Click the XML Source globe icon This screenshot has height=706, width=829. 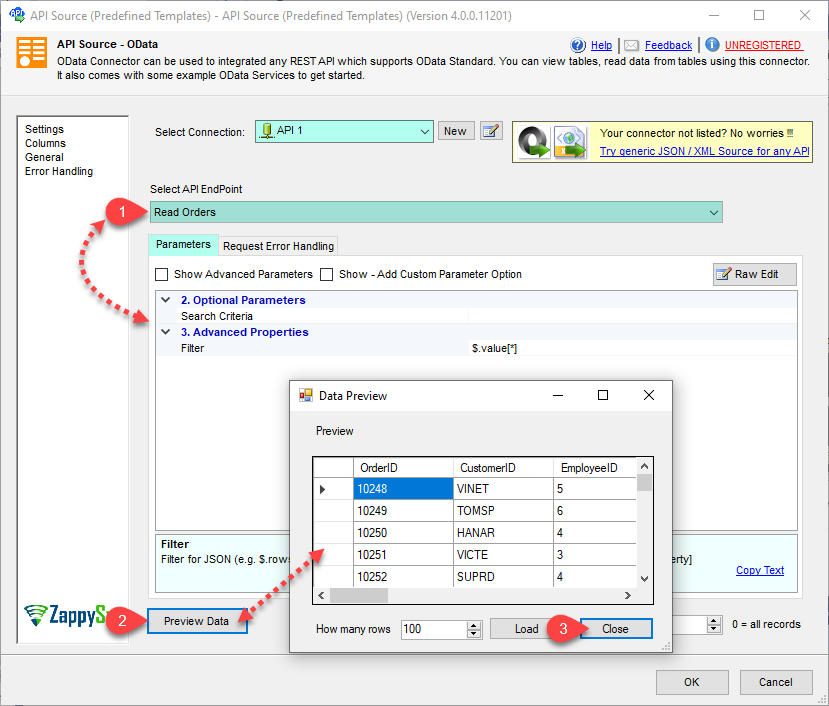pyautogui.click(x=569, y=142)
